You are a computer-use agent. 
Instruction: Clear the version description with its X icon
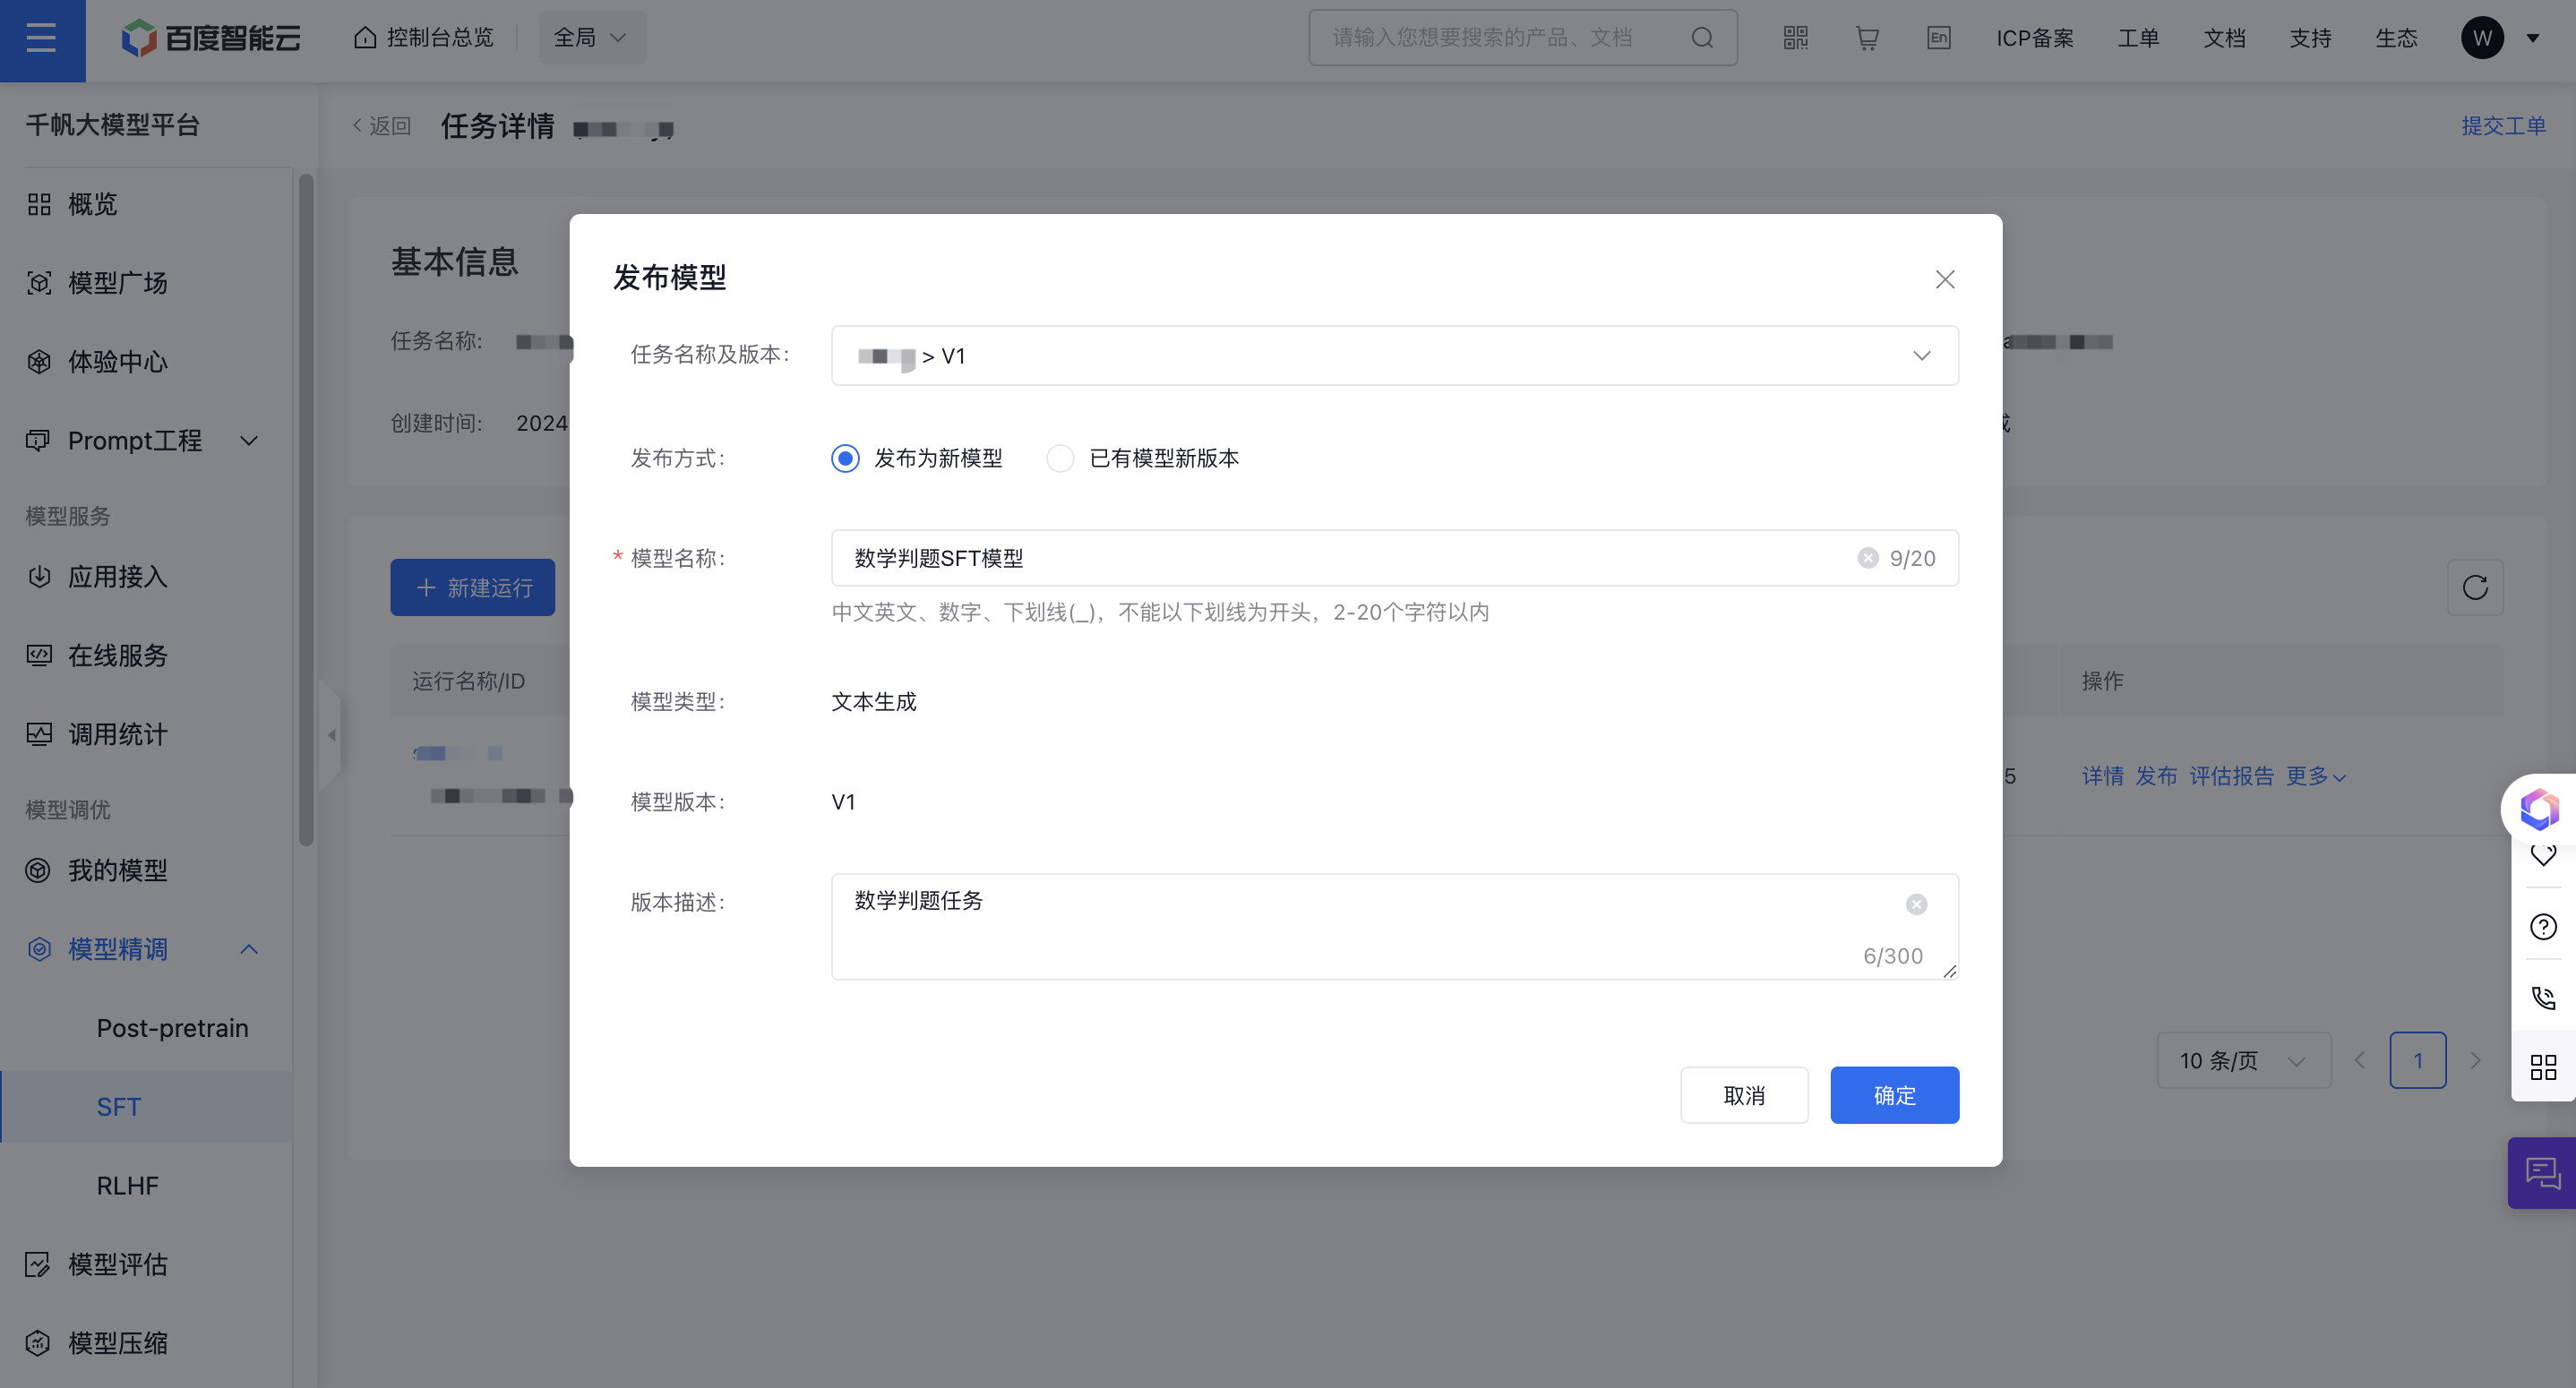(x=1916, y=904)
